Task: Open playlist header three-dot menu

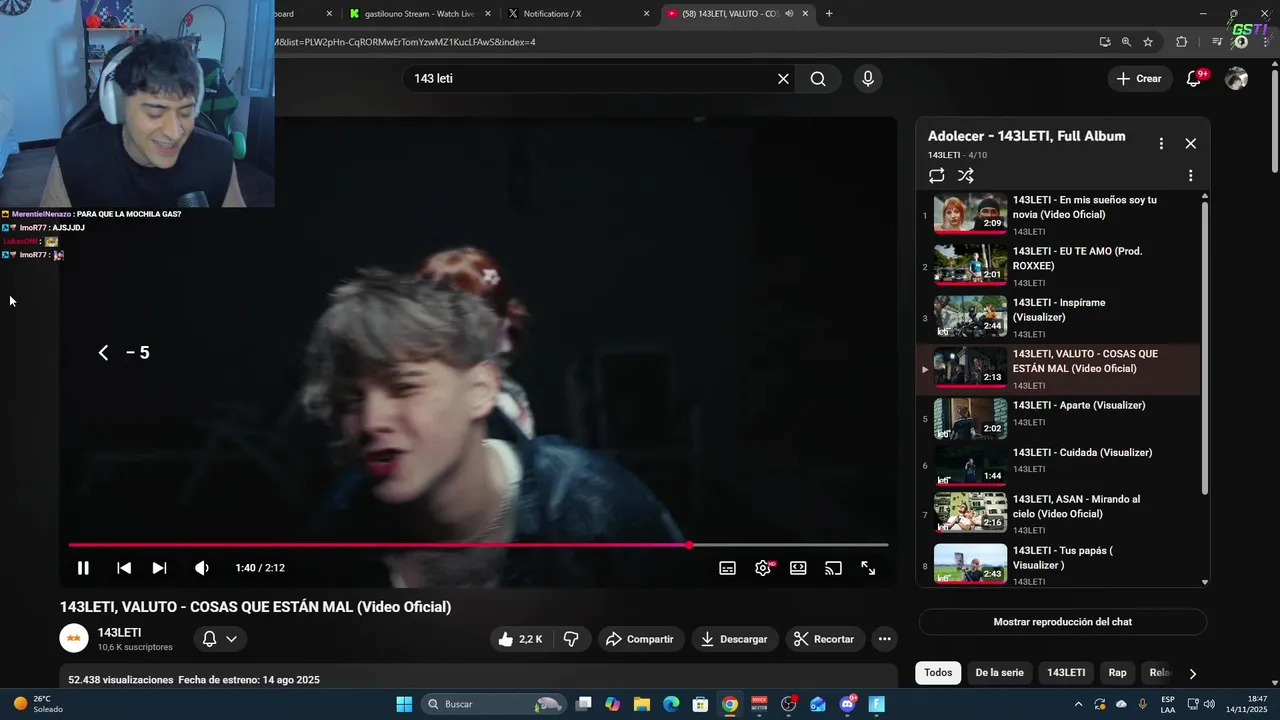Action: pos(1161,143)
